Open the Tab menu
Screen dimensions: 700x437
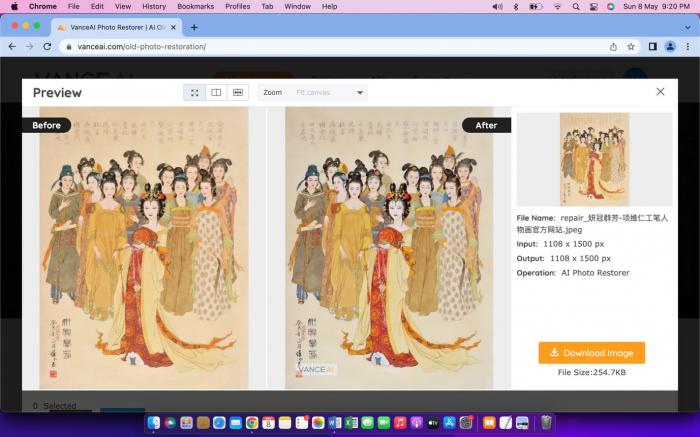pyautogui.click(x=267, y=6)
